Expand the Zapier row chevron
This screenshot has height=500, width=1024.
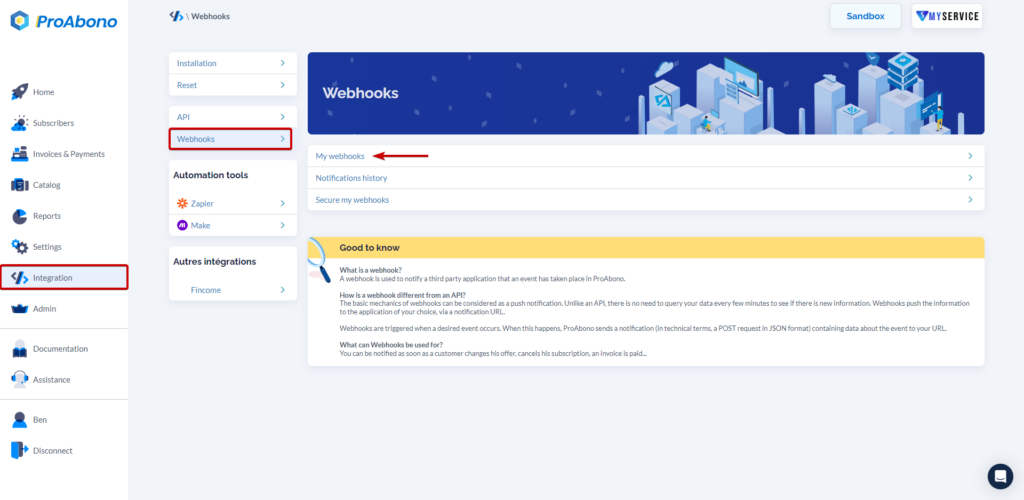[283, 204]
